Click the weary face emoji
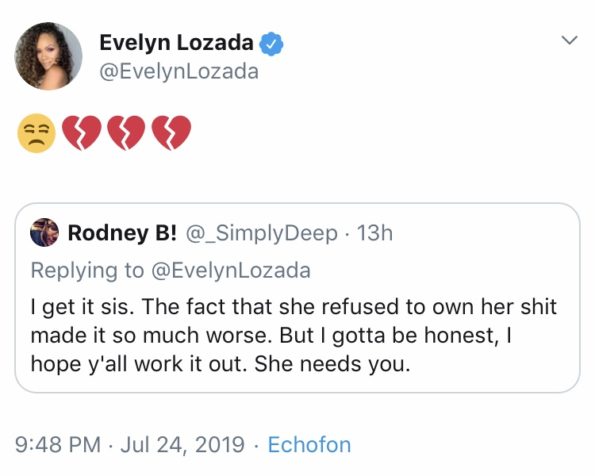 coord(36,133)
